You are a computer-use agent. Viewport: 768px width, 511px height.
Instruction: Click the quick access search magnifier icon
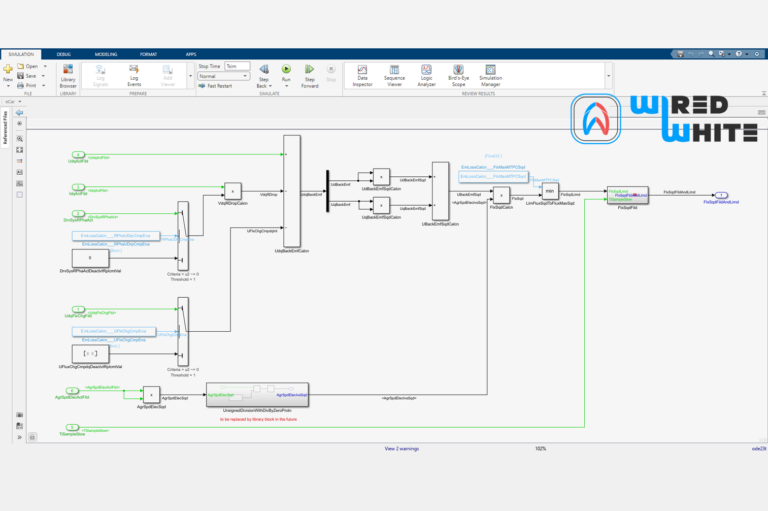tap(711, 54)
